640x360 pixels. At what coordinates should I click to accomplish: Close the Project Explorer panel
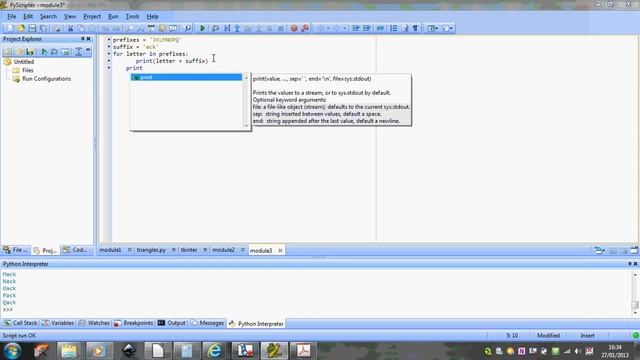(89, 39)
